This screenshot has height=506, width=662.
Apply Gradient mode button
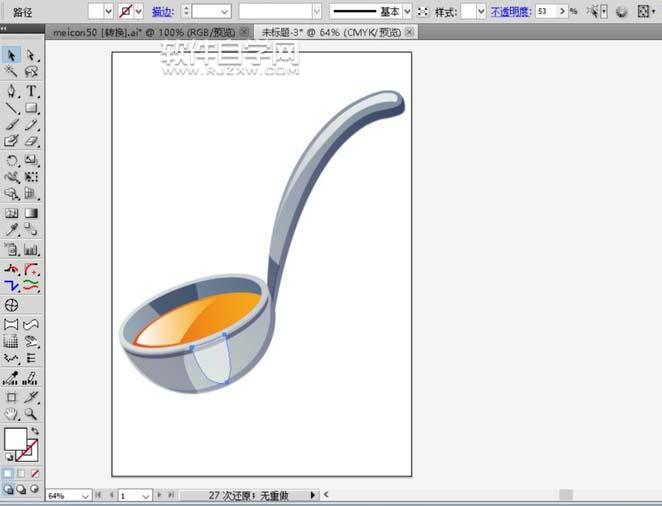[21, 474]
